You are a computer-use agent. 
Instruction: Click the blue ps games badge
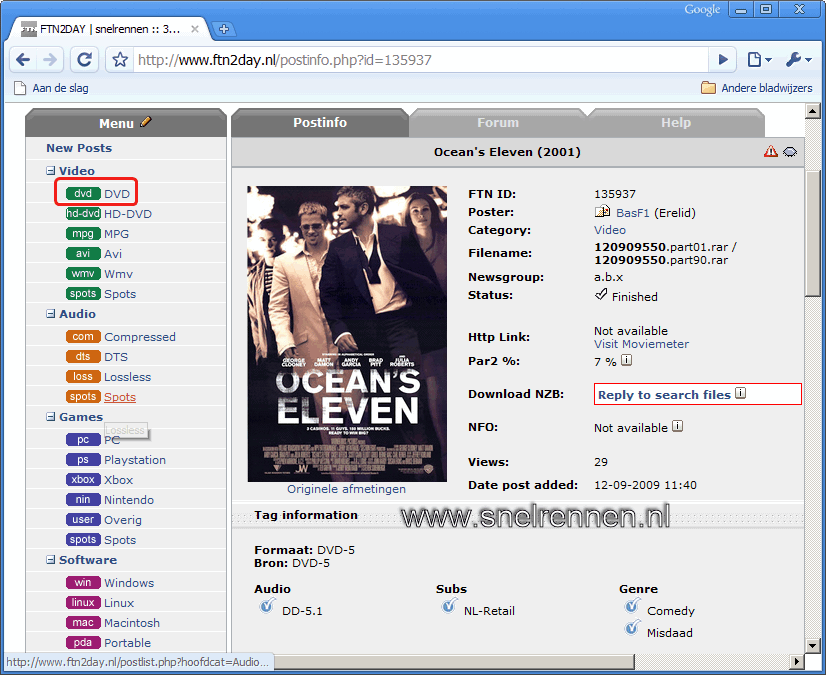[83, 459]
